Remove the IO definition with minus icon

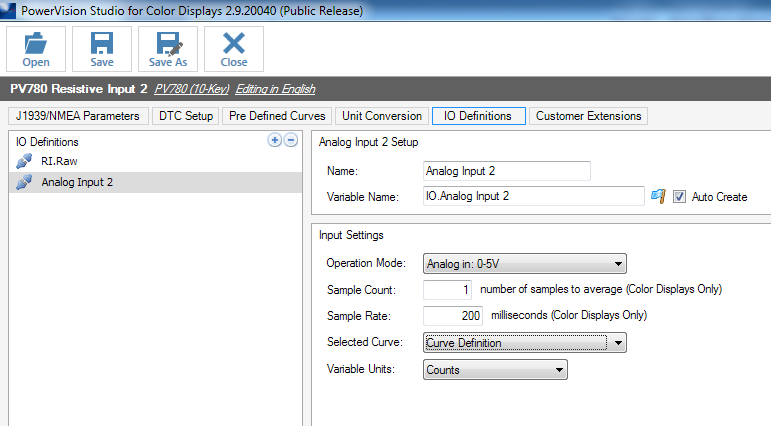tap(291, 140)
